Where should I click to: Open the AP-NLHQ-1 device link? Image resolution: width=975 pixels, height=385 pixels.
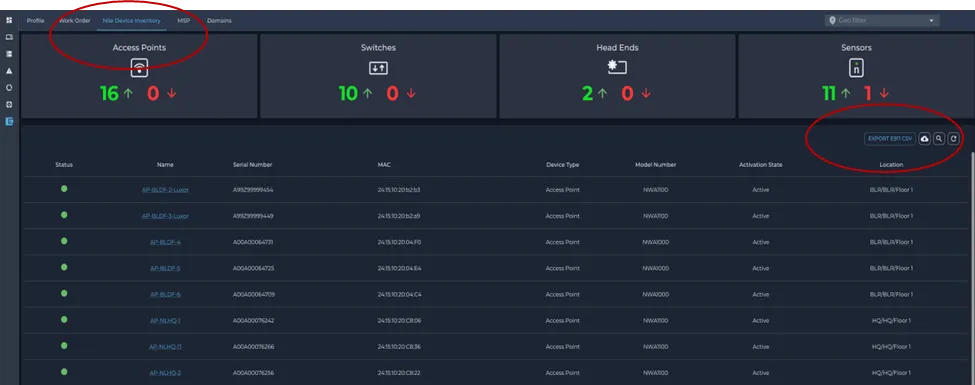click(x=165, y=320)
